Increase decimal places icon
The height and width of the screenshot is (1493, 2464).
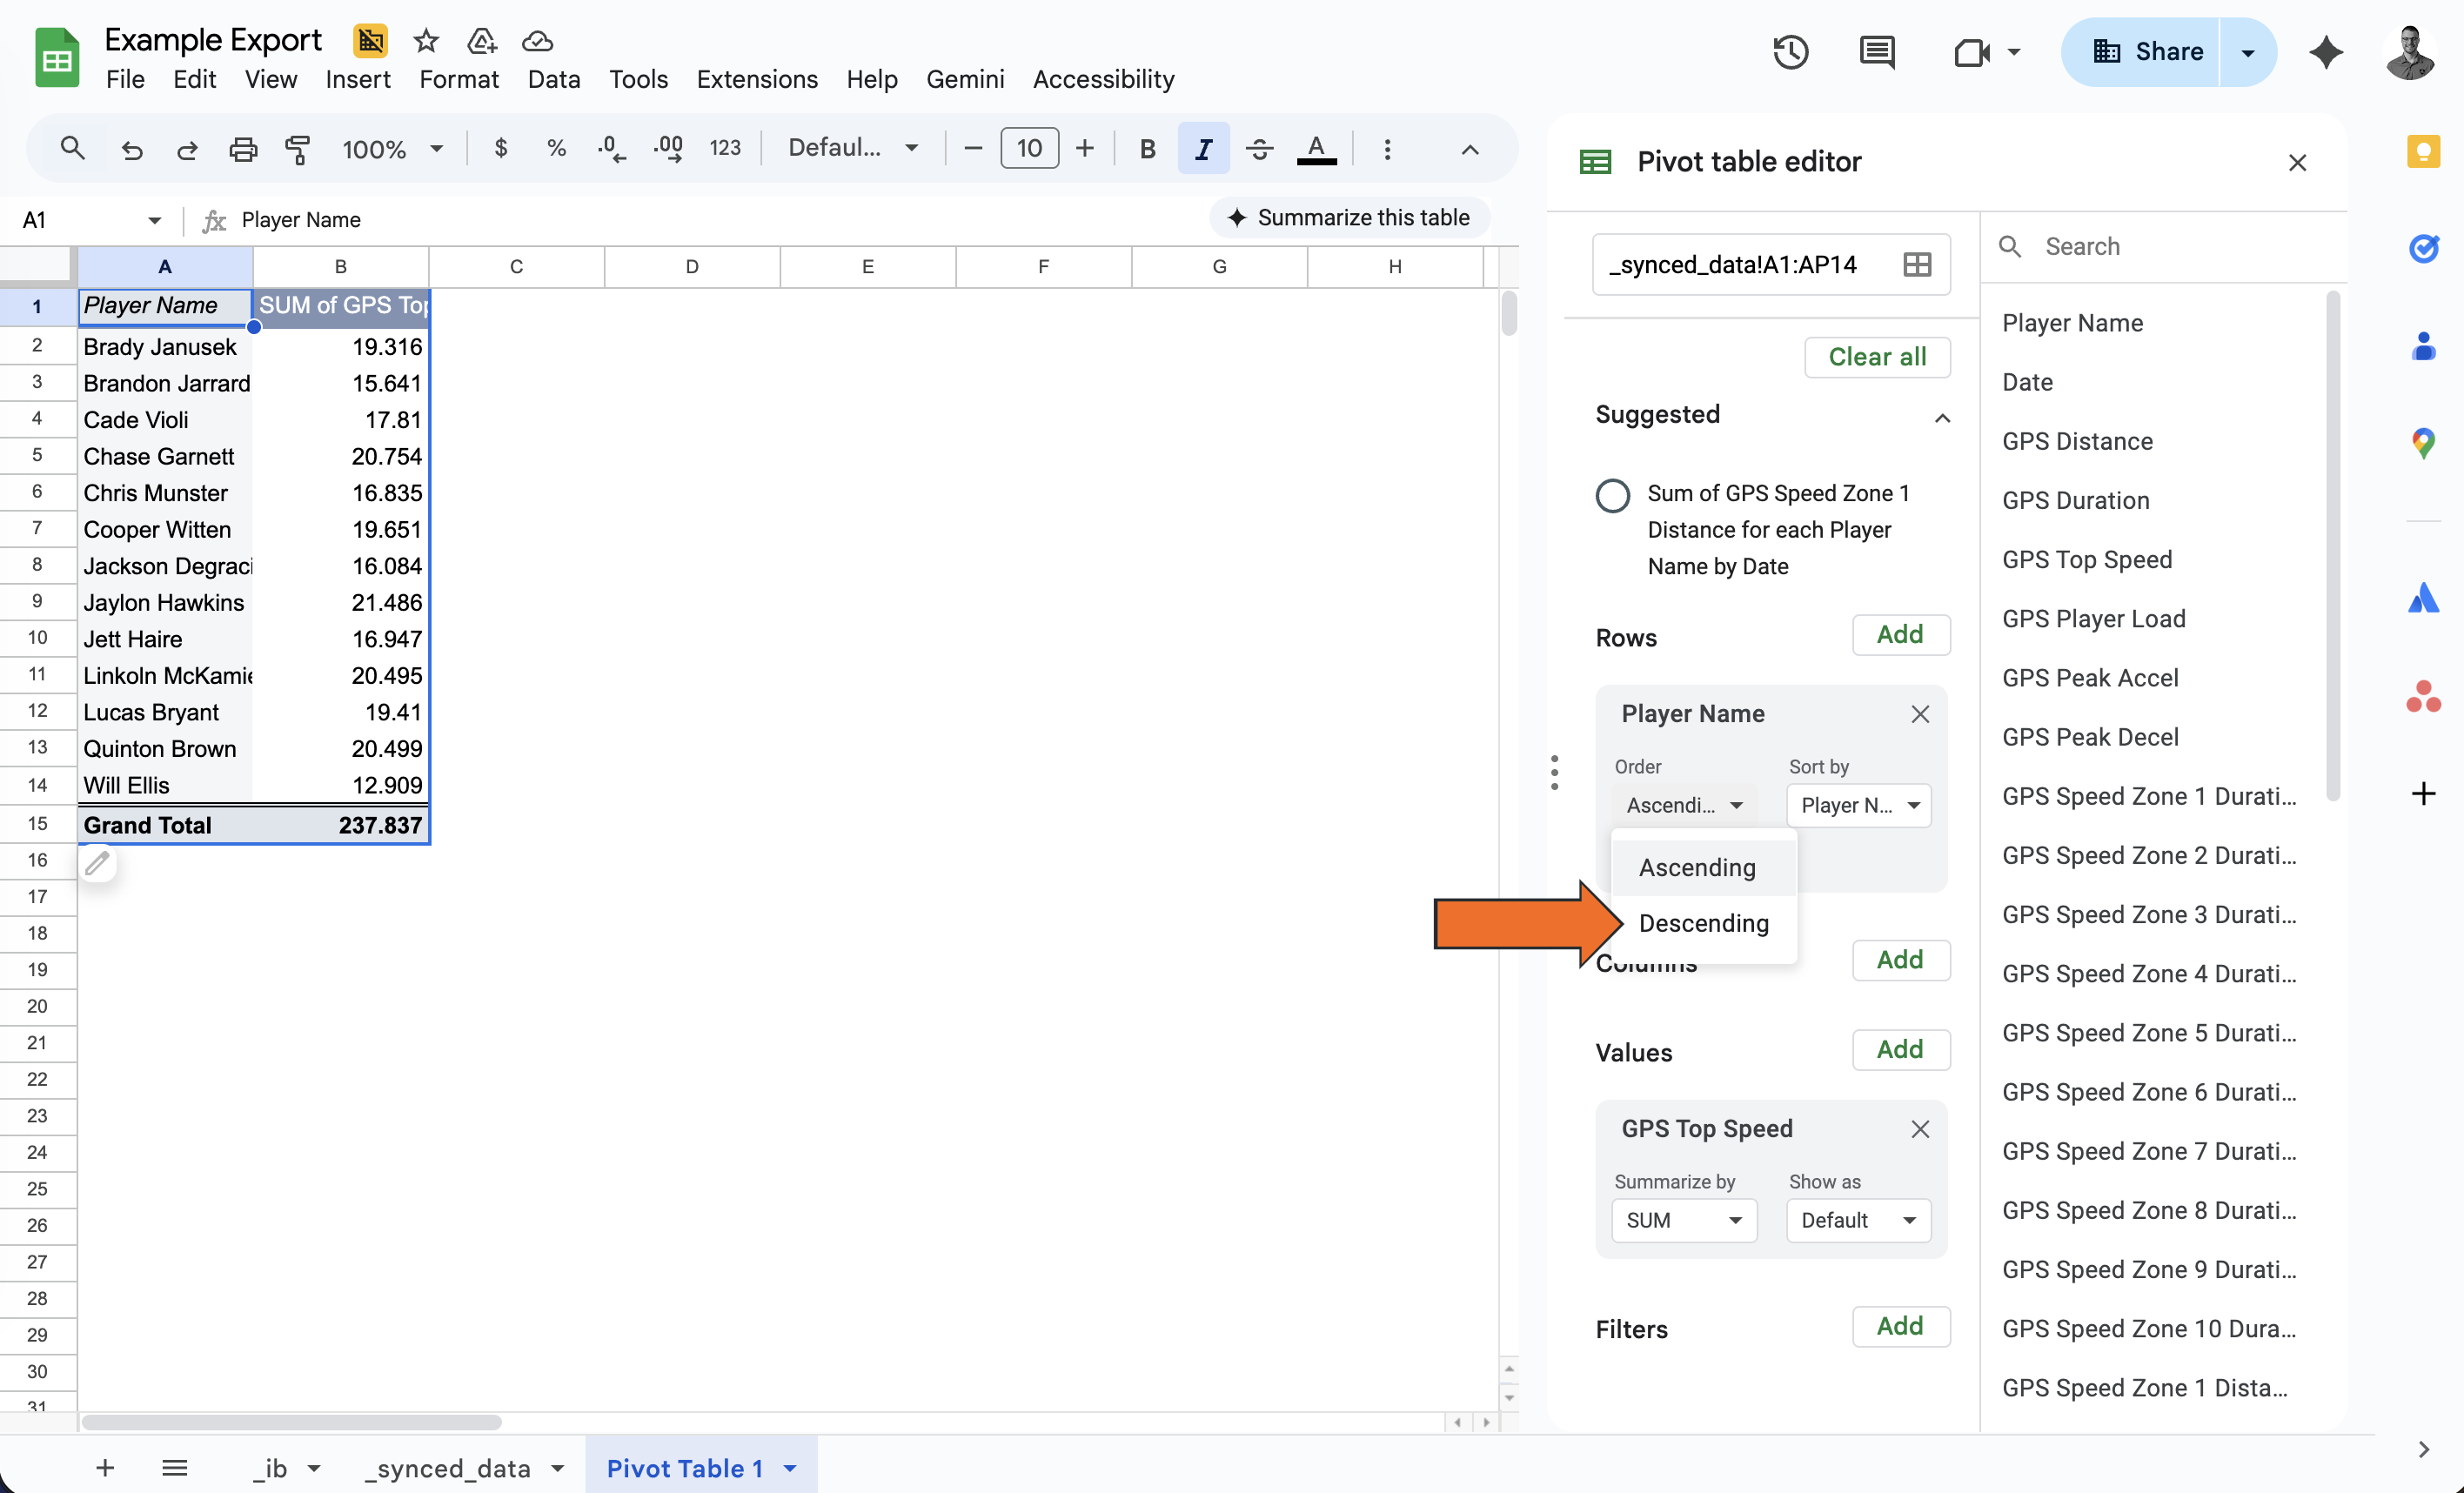pos(668,149)
